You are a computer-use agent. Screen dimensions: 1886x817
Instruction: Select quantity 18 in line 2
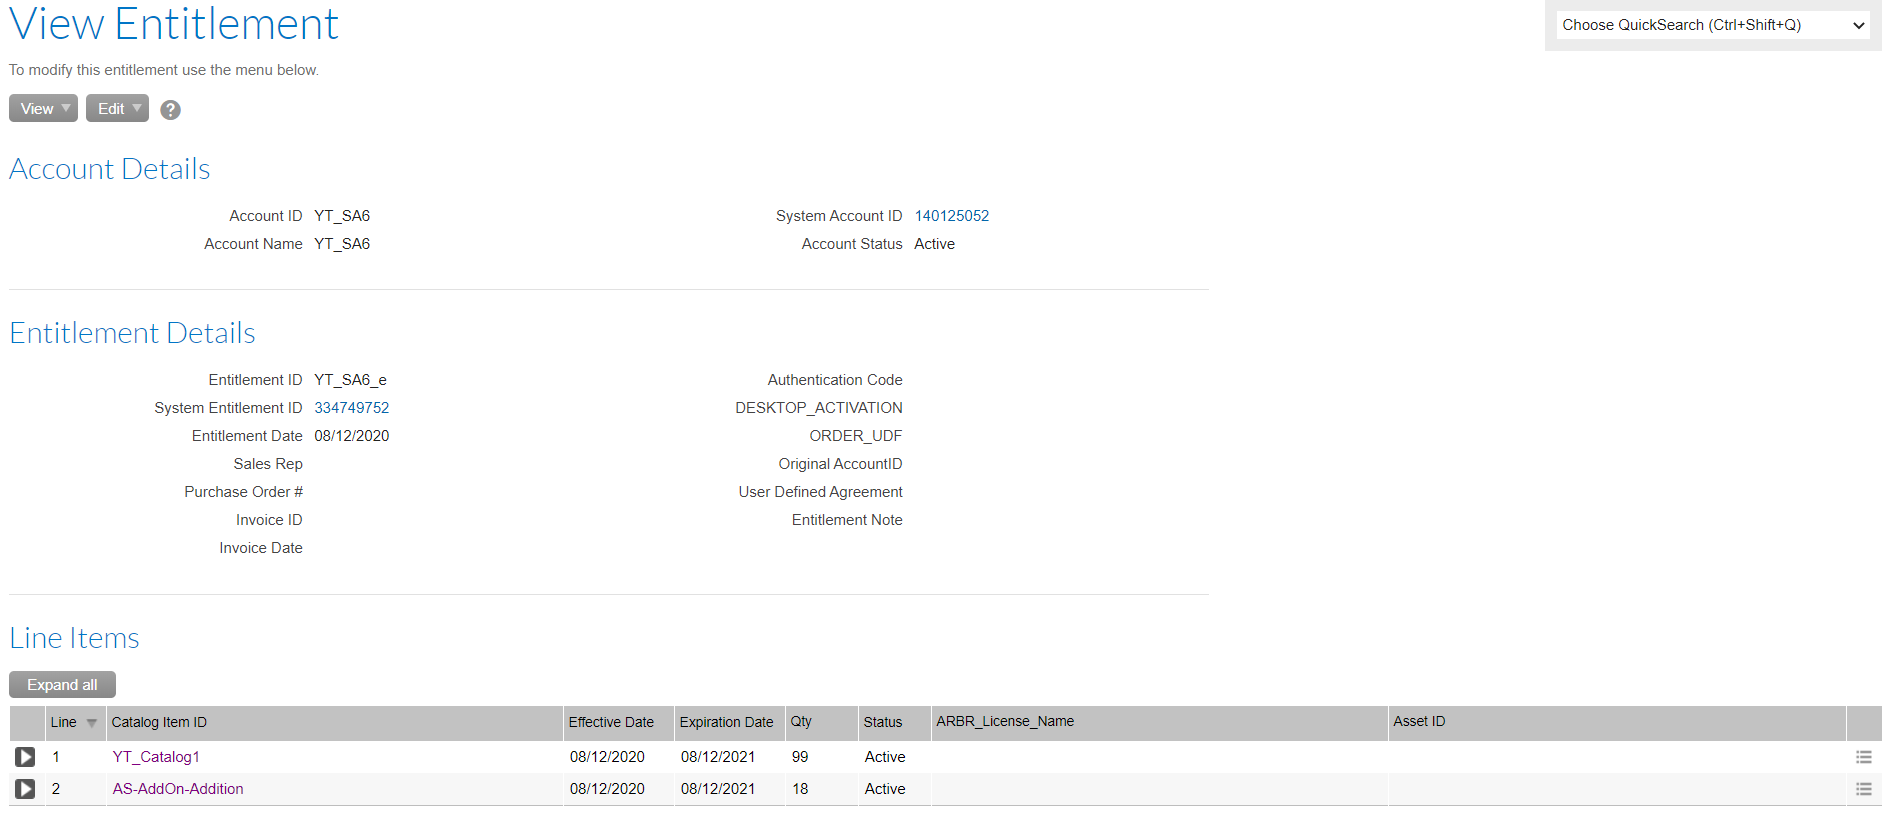click(800, 789)
